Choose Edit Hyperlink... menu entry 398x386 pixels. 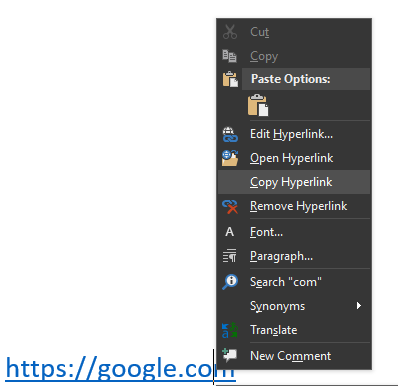click(294, 134)
